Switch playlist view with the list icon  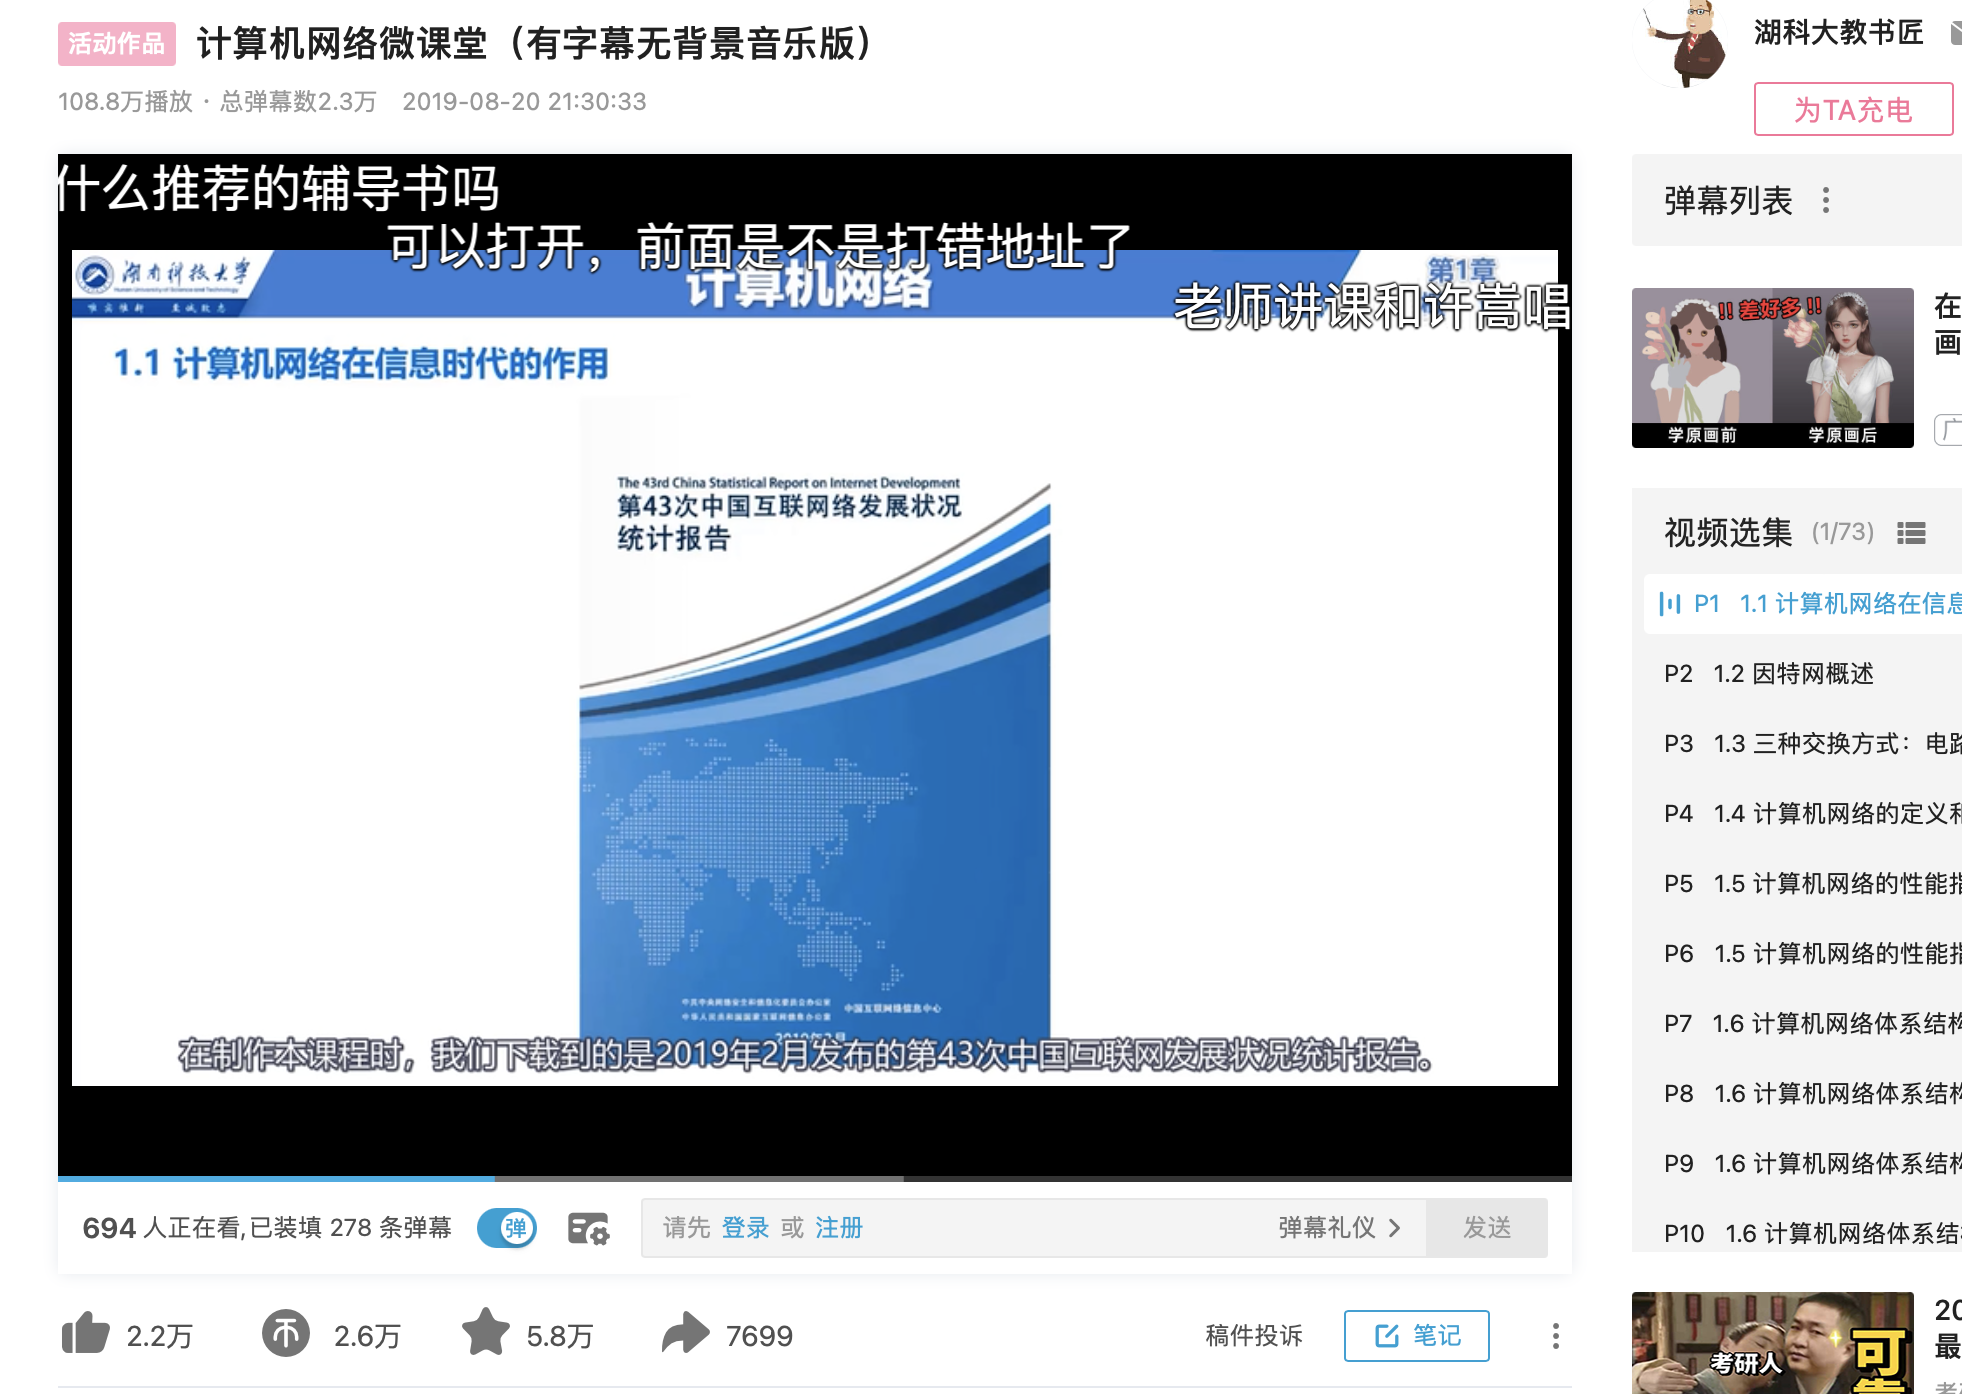pyautogui.click(x=1912, y=534)
